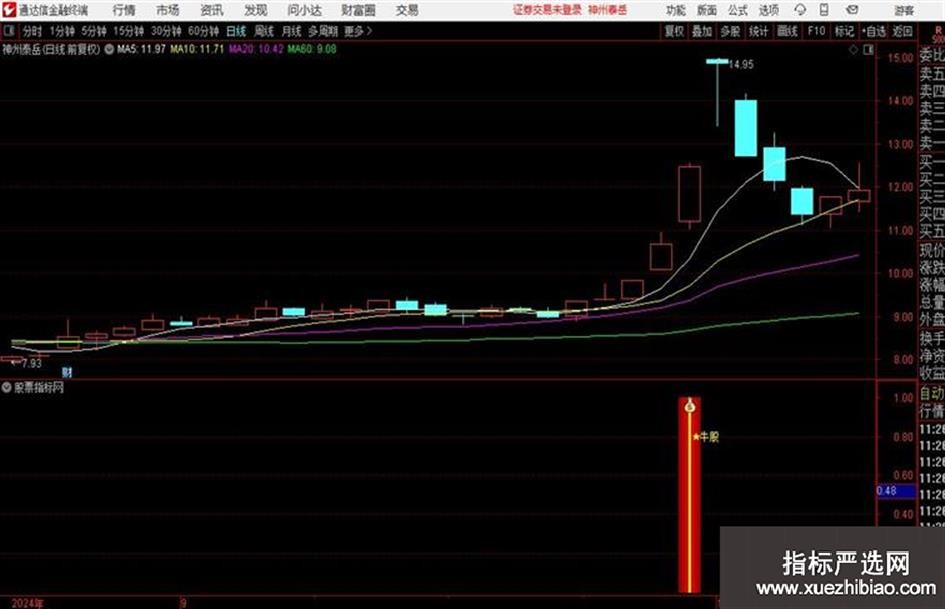Click the 现价 row in side panel
945x609 pixels.
click(x=932, y=250)
